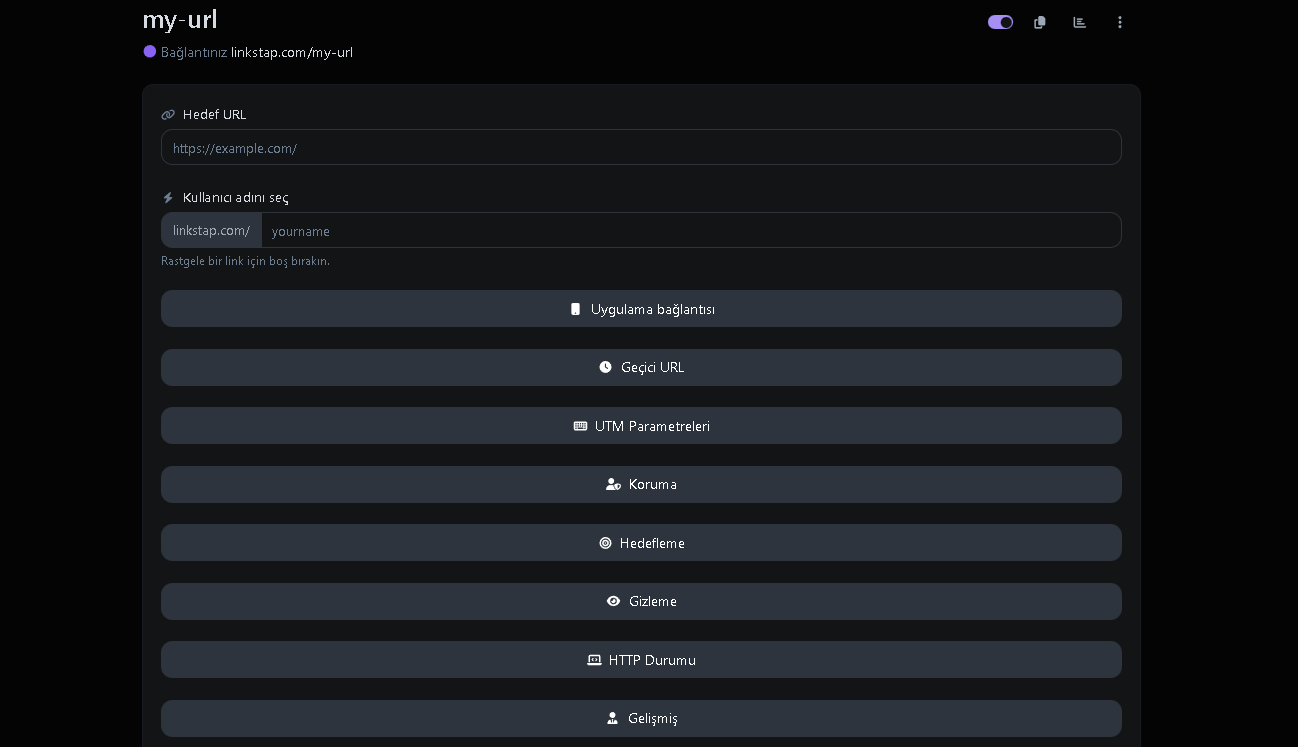
Task: Expand the Geçici URL section
Action: click(x=641, y=367)
